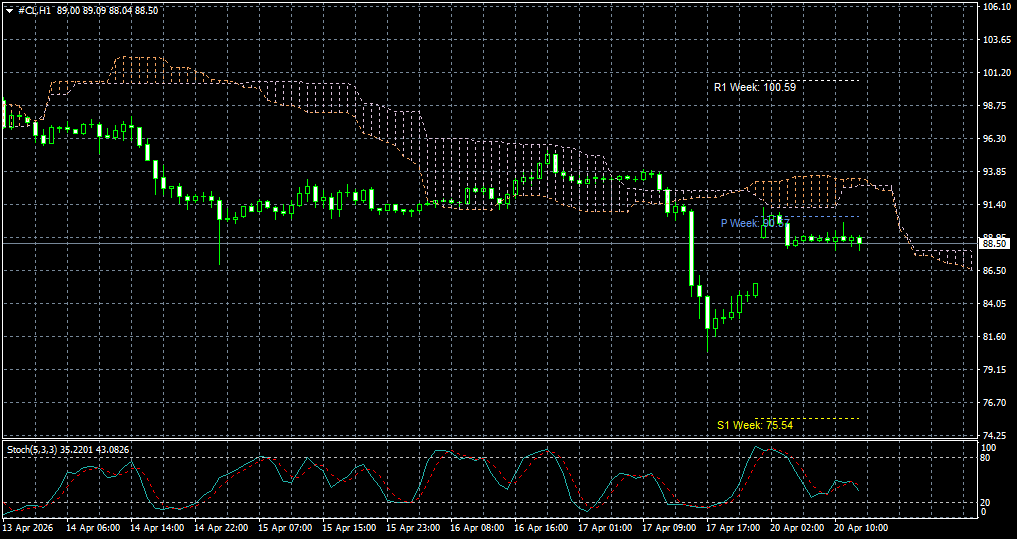
Task: Click the 84.05 price axis label
Action: [995, 304]
